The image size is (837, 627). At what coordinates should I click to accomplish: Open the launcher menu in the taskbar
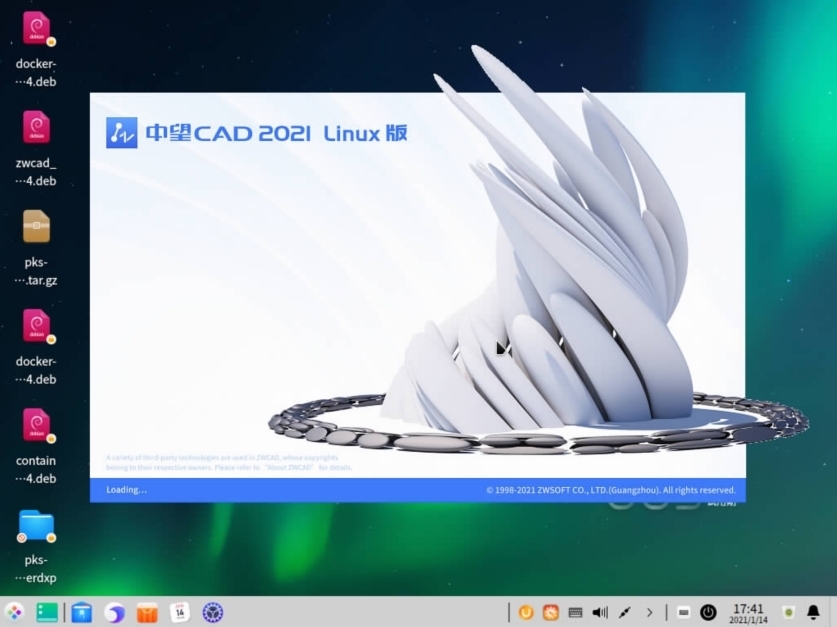tap(14, 612)
